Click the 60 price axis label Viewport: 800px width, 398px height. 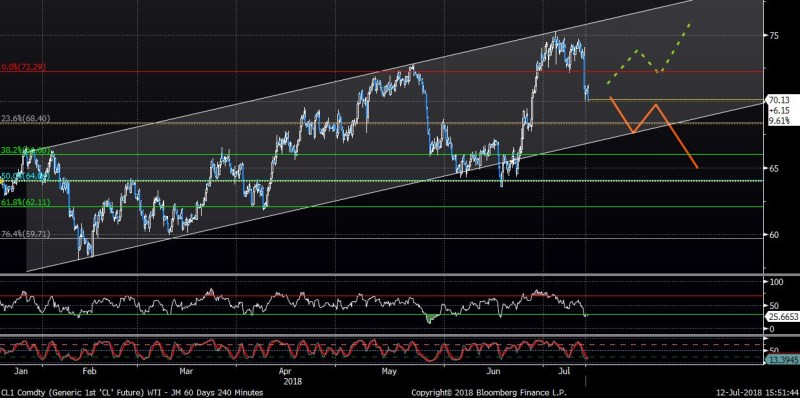(x=773, y=235)
